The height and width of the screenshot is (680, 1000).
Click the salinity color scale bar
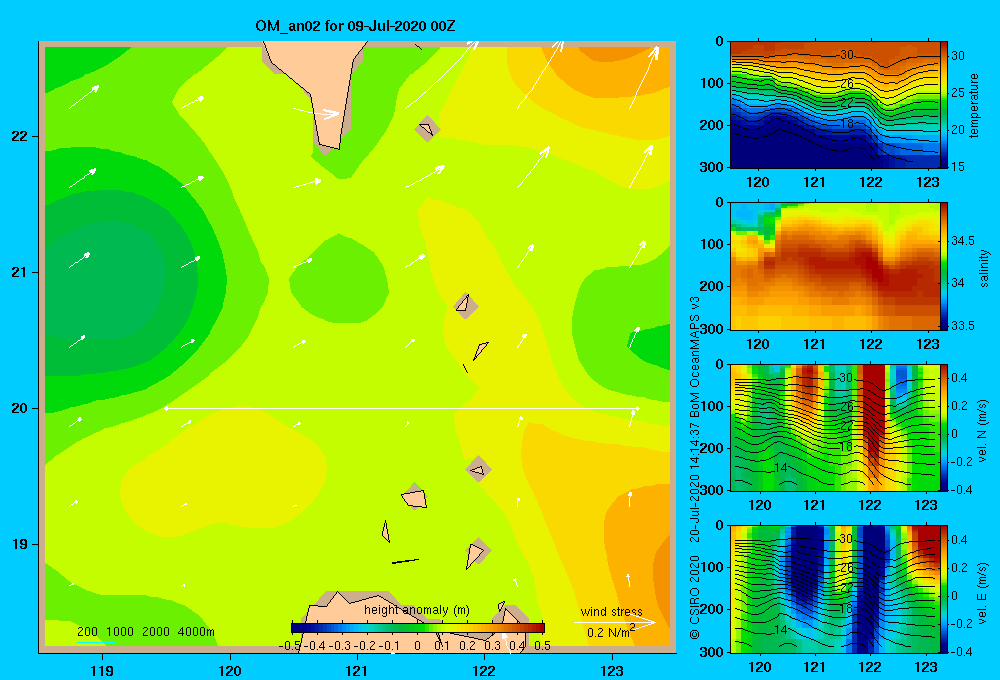click(944, 266)
